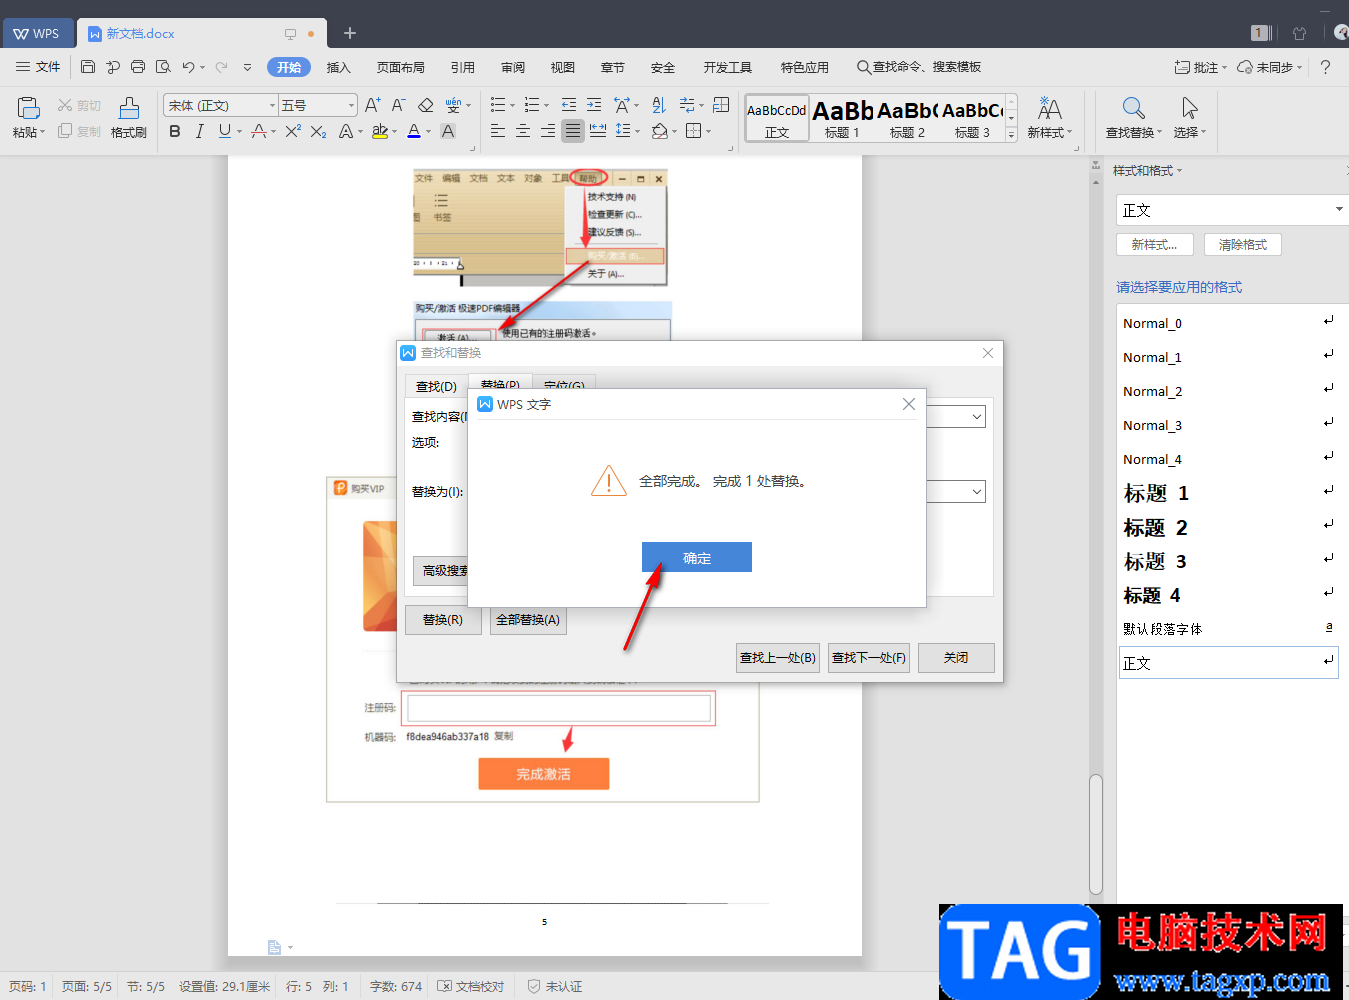Image resolution: width=1349 pixels, height=1000 pixels.
Task: Click the Numbered list icon
Action: click(532, 105)
